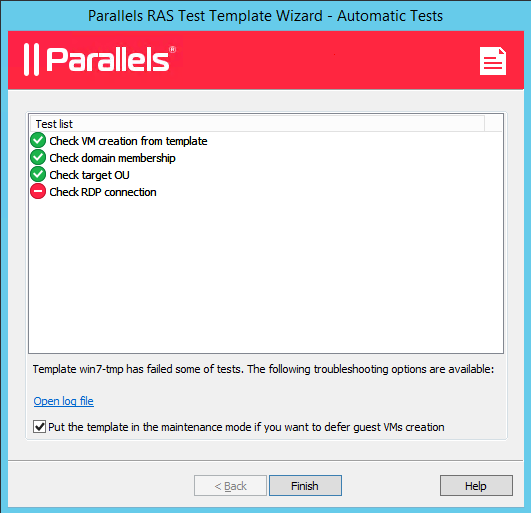The image size is (531, 513).
Task: Click the green check icon for VM creation
Action: click(38, 141)
